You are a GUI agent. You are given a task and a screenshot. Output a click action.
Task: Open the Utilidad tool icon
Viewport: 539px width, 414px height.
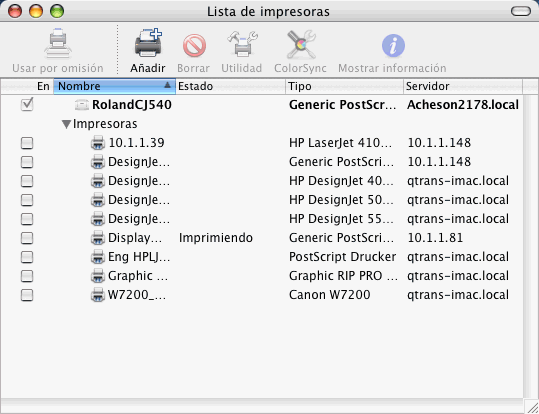242,44
